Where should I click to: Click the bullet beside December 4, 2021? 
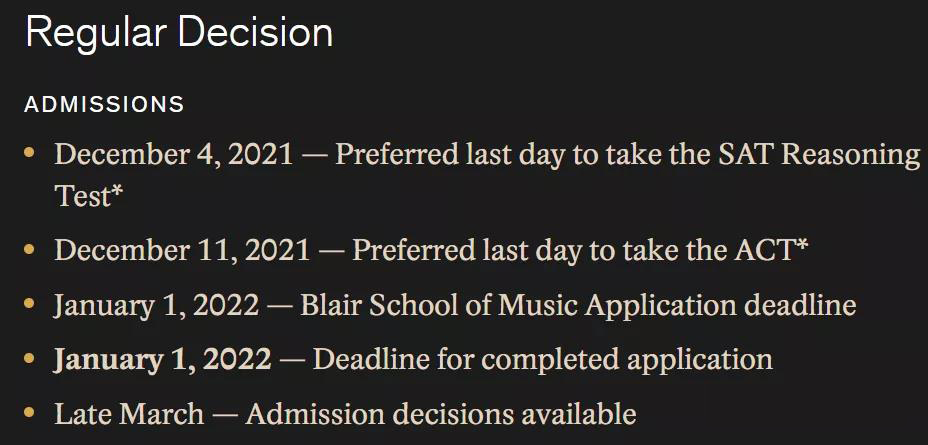[x=29, y=153]
